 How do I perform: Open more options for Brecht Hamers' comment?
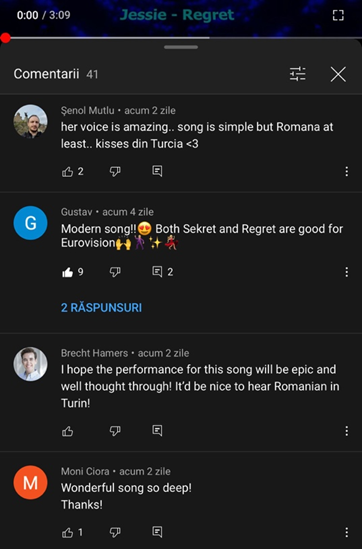coord(347,431)
